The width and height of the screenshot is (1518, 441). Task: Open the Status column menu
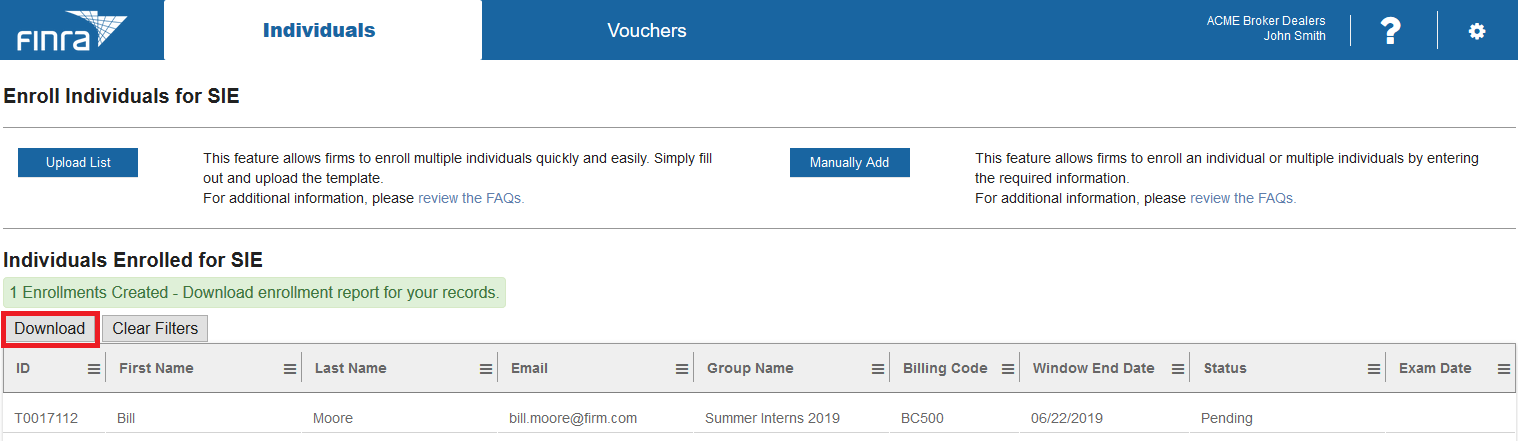(x=1374, y=369)
